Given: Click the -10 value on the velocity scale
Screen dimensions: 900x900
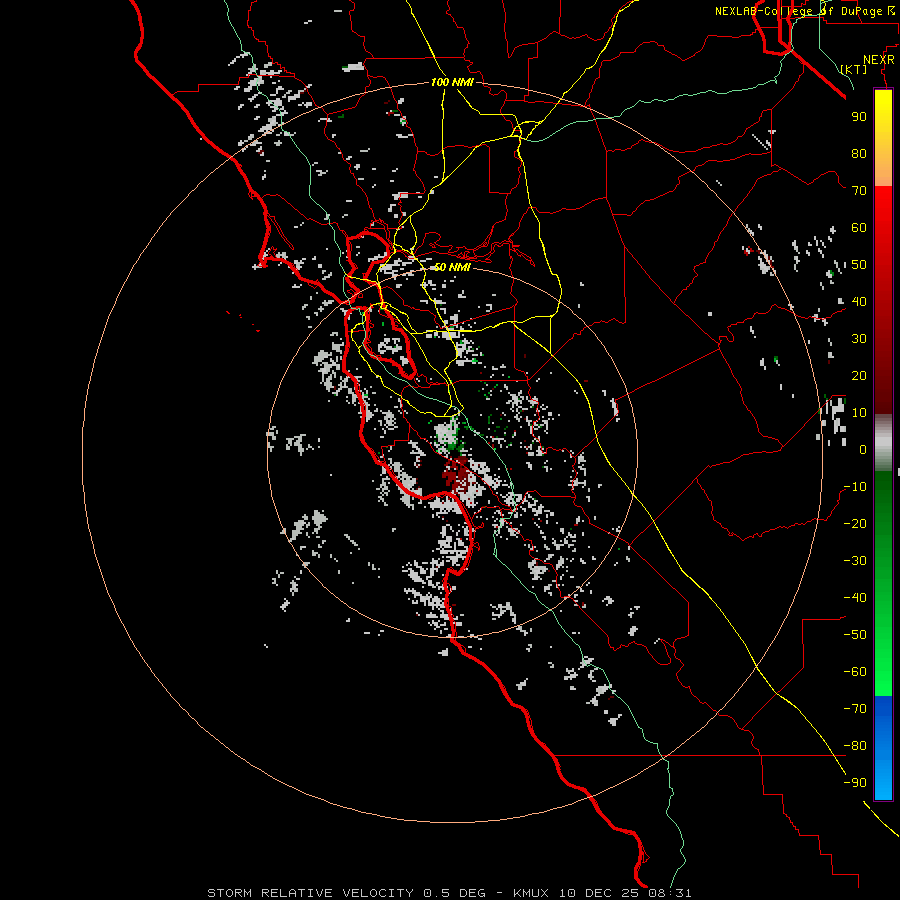Looking at the screenshot, I should (x=855, y=487).
